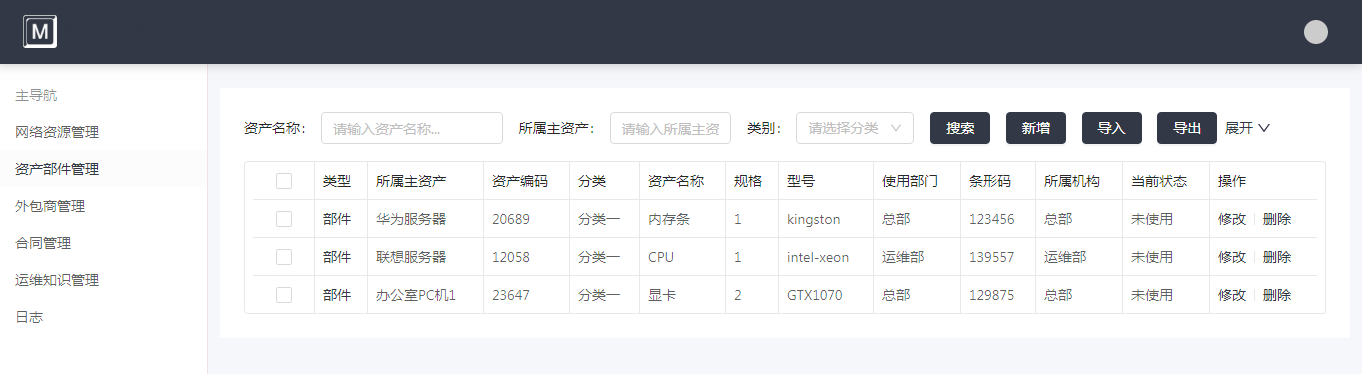Open the user avatar menu
The width and height of the screenshot is (1362, 374).
click(1316, 32)
